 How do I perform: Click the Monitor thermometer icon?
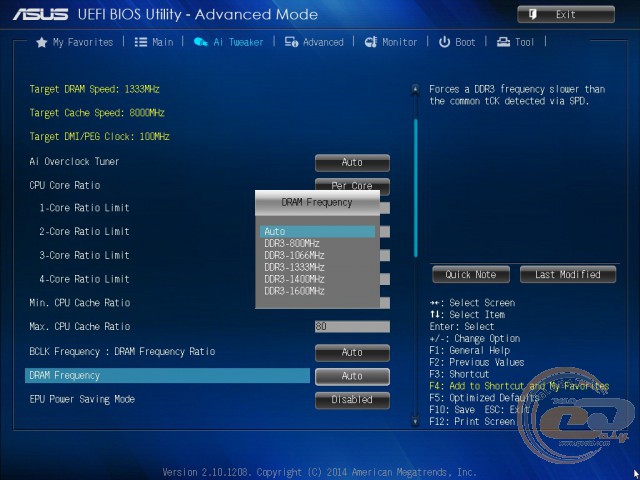pyautogui.click(x=371, y=42)
